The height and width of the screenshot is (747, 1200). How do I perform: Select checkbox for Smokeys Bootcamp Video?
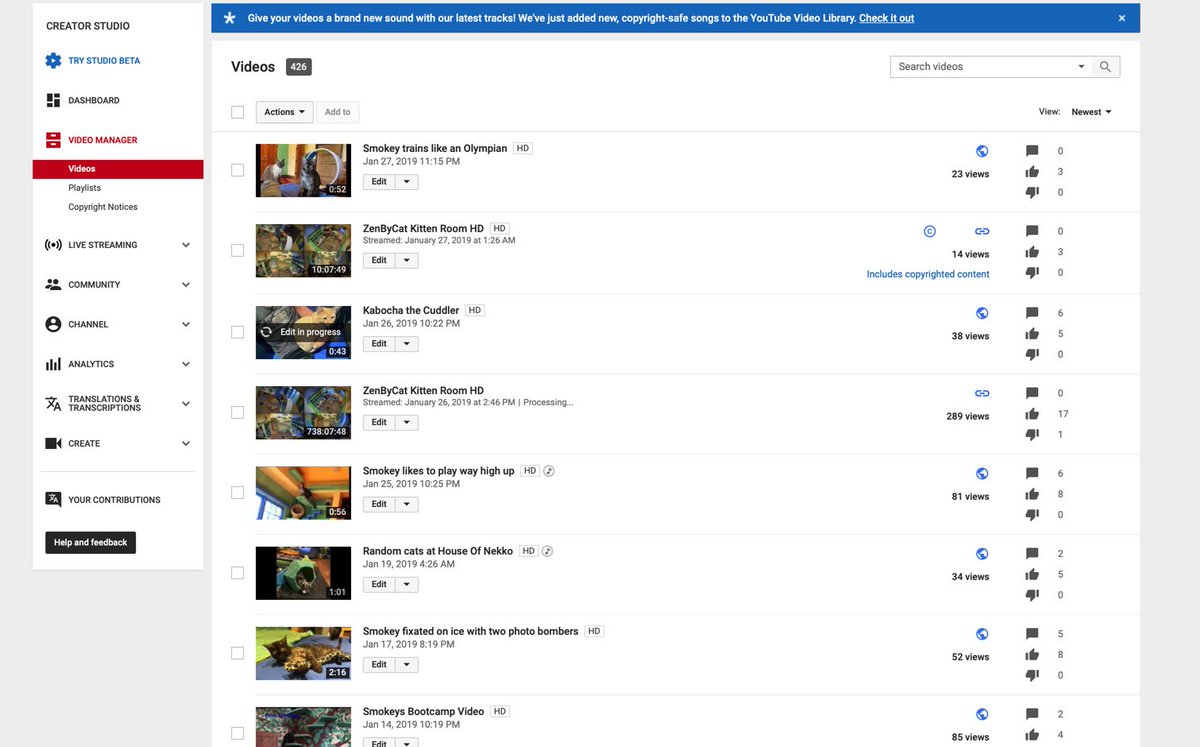point(237,733)
